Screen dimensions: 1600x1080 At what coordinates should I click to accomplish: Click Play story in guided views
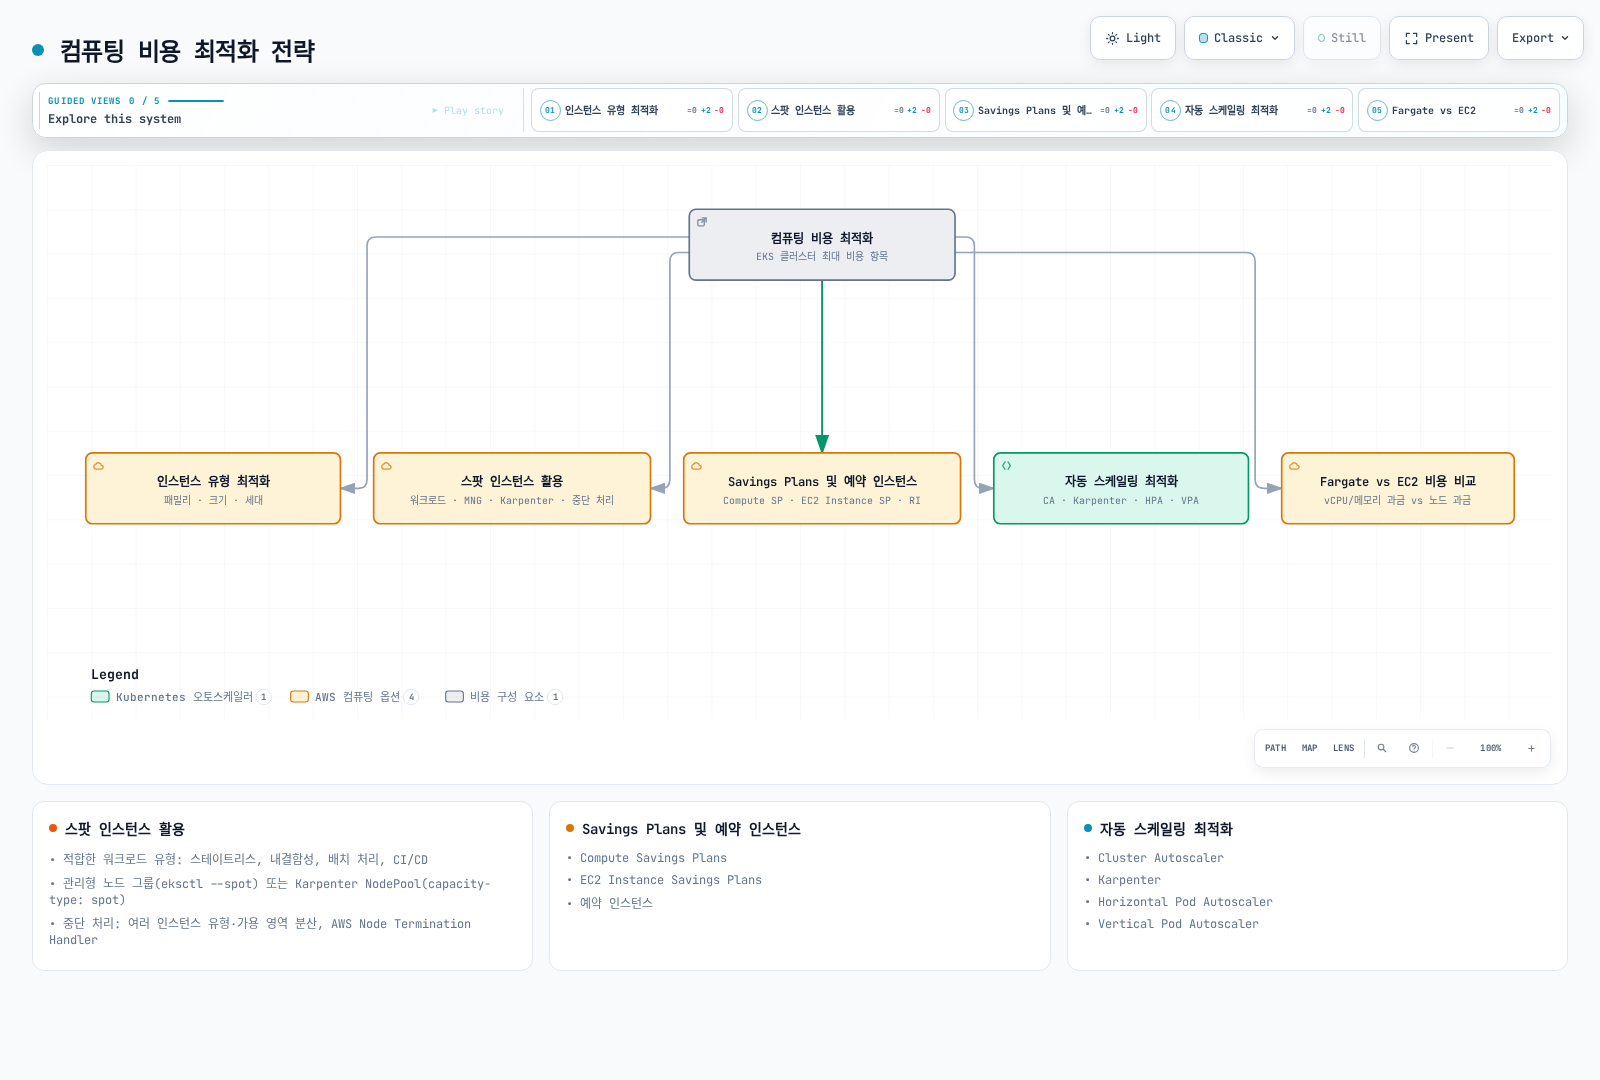coord(468,111)
